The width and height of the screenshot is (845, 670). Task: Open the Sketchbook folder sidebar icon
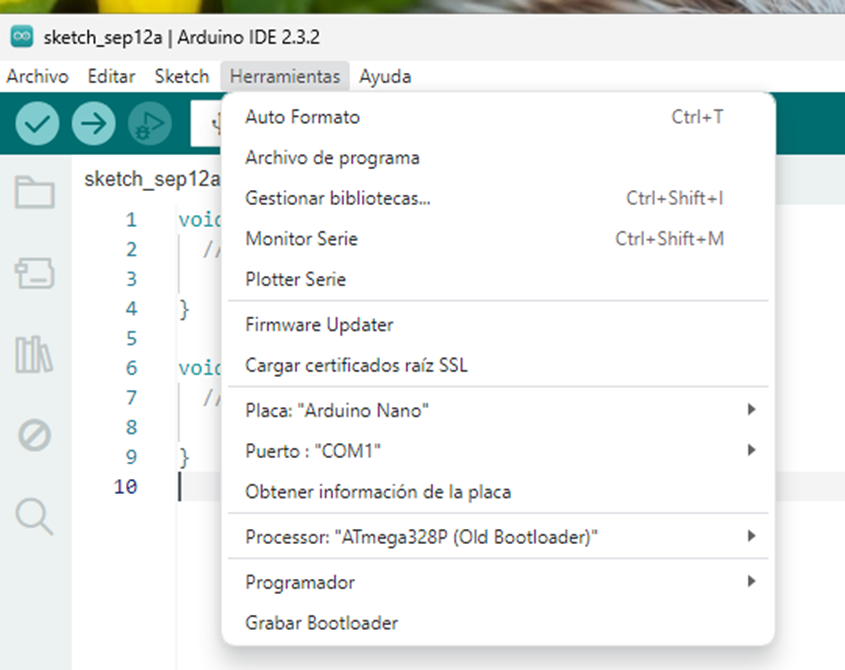point(34,192)
